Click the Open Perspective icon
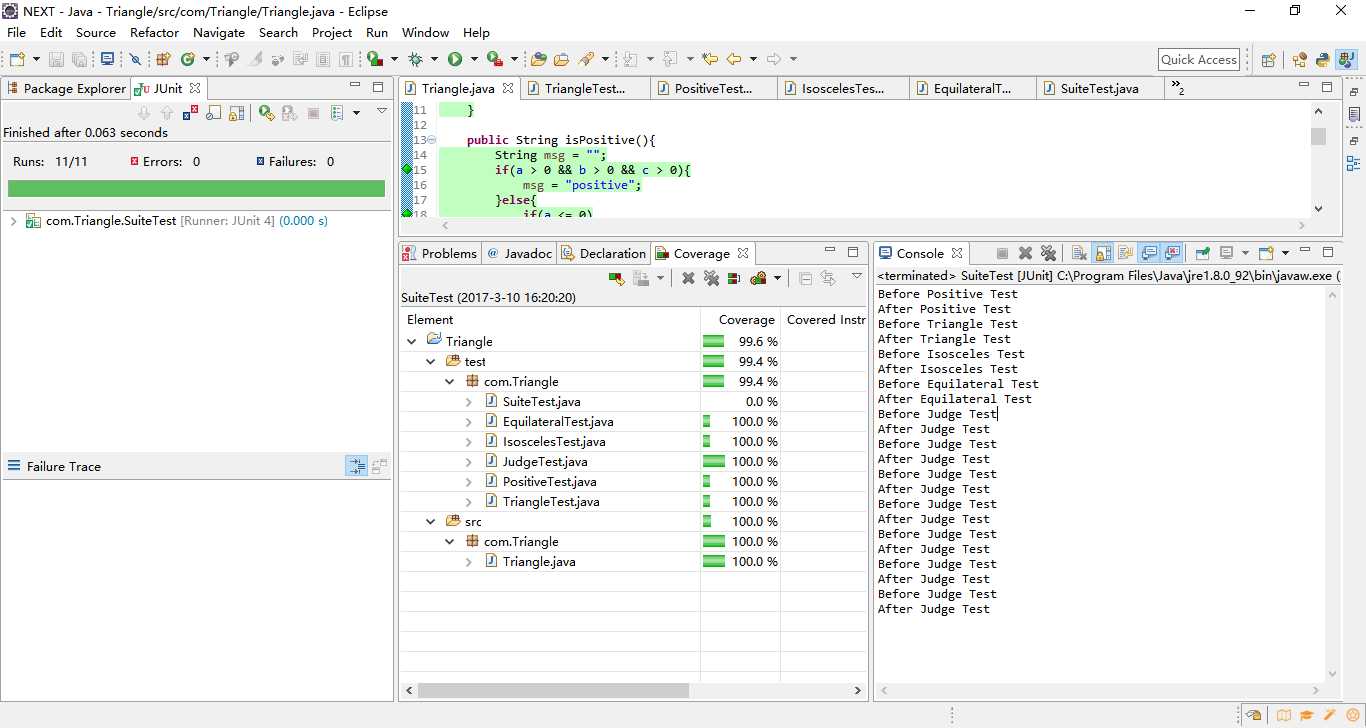This screenshot has height=728, width=1366. (x=1268, y=60)
